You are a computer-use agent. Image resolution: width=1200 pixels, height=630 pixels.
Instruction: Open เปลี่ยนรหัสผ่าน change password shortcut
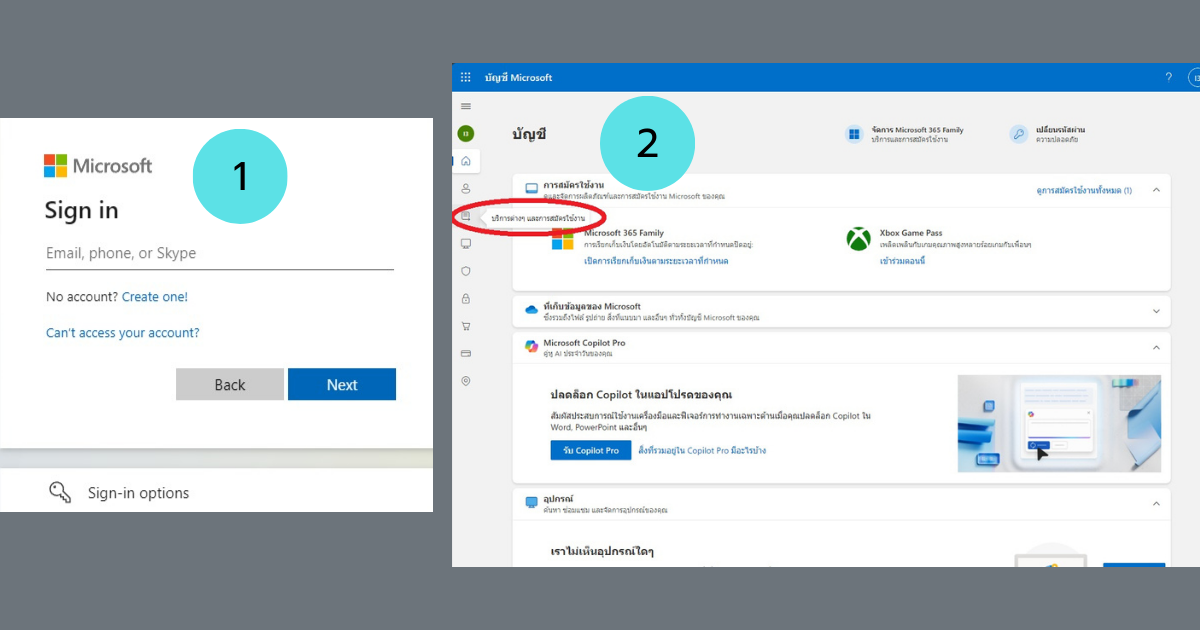1047,134
